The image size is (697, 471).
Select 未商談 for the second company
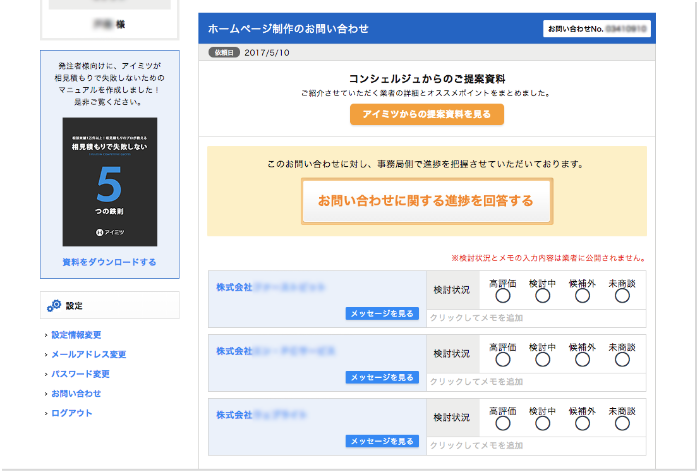pos(622,360)
